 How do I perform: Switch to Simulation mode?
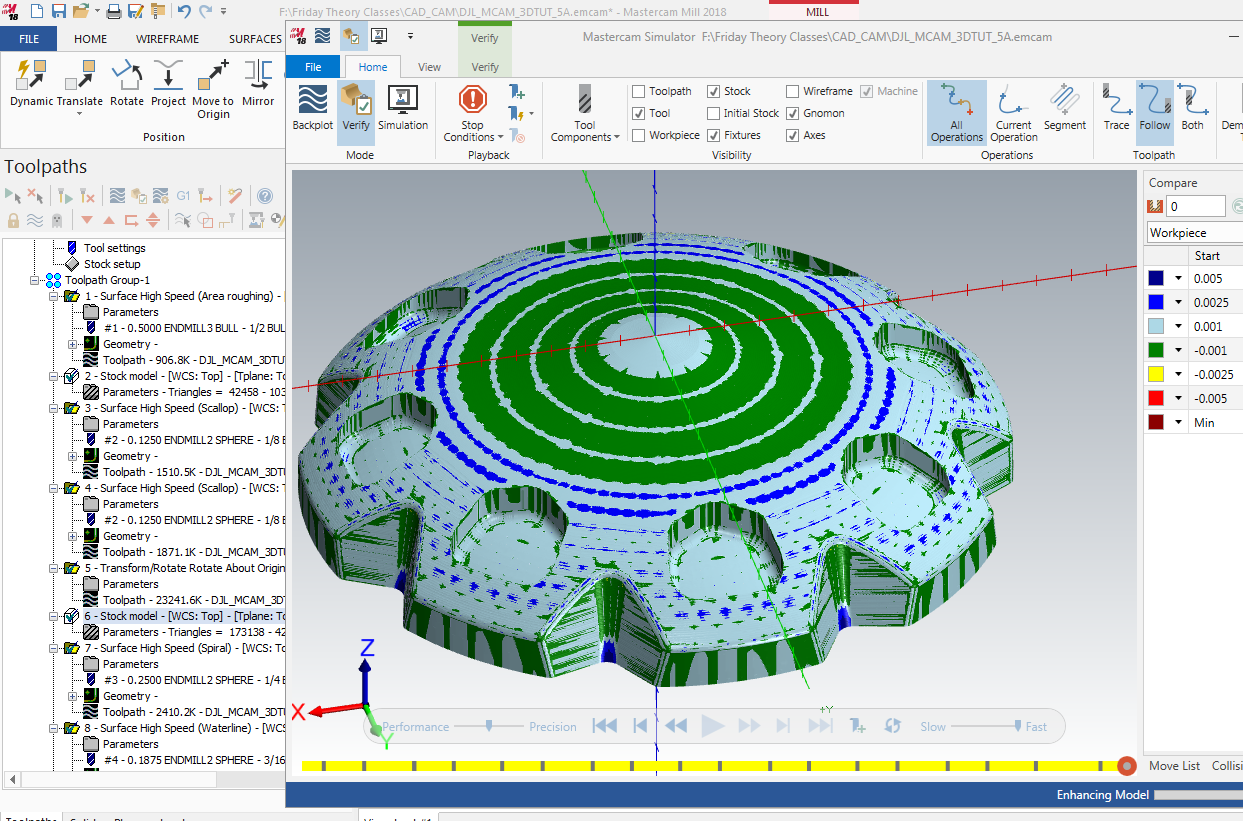(x=403, y=108)
